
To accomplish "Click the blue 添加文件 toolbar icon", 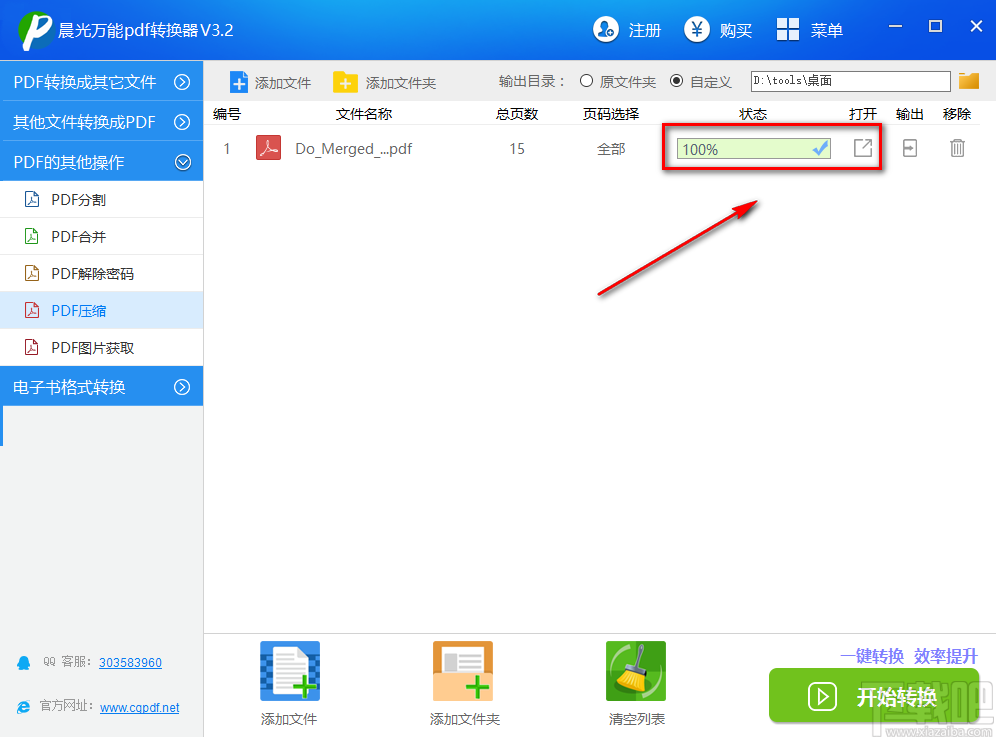I will 239,83.
